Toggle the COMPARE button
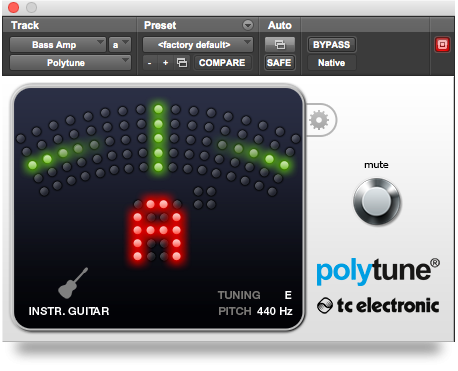Viewport: 458px width, 371px height. tap(222, 63)
